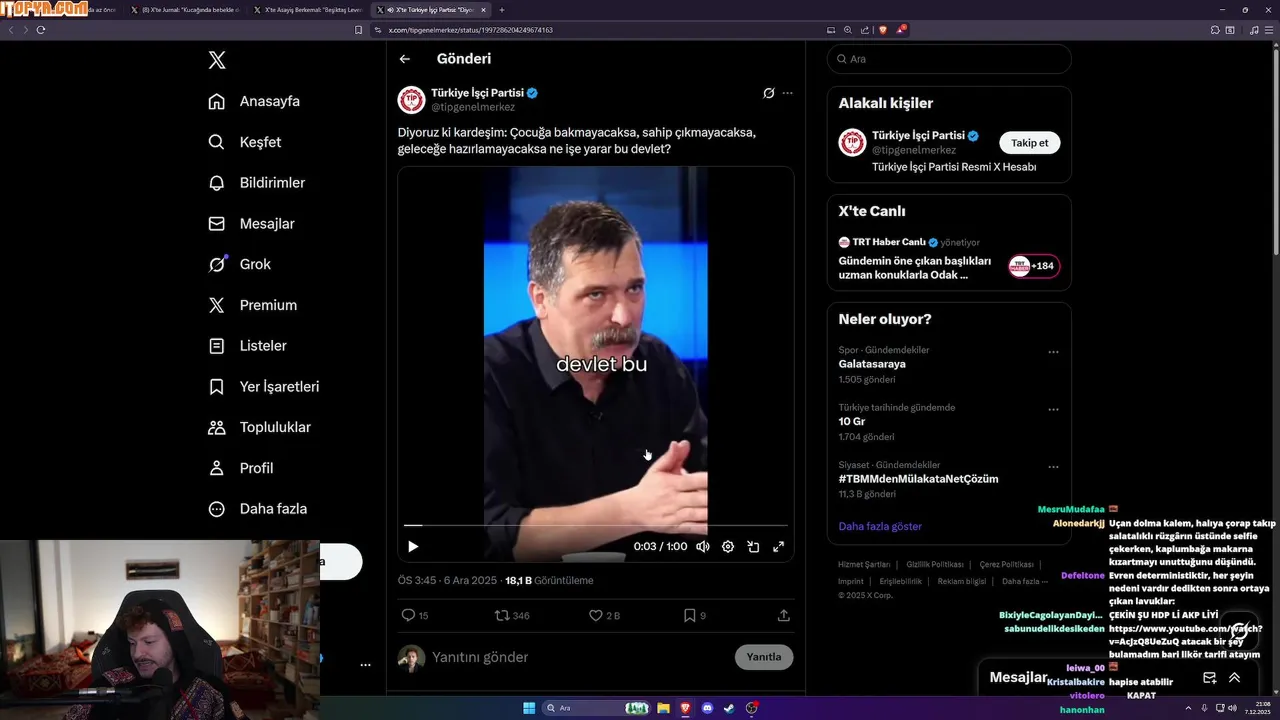The width and height of the screenshot is (1280, 720).
Task: Open video settings gear
Action: [728, 547]
